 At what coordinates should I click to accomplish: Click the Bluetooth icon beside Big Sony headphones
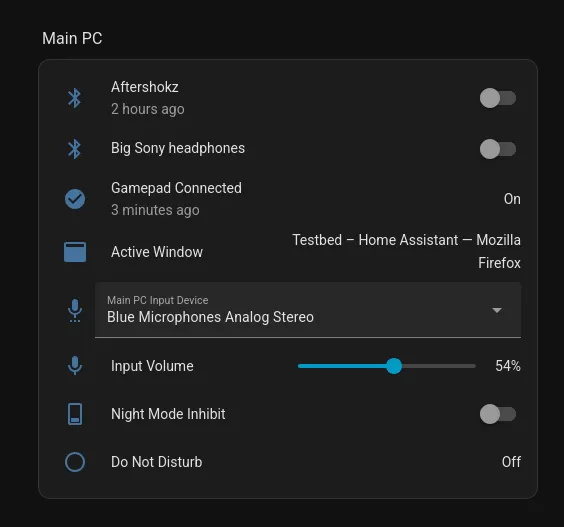coord(74,149)
